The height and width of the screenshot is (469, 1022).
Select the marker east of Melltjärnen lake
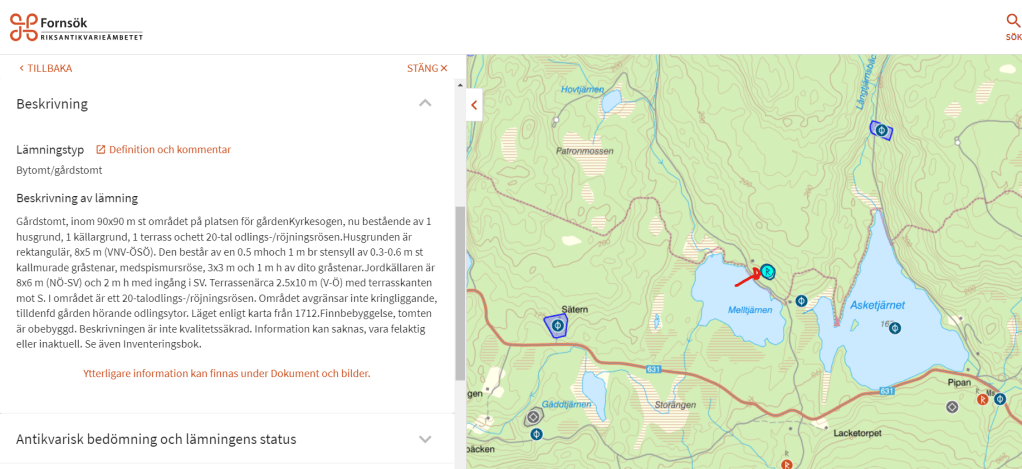[801, 300]
